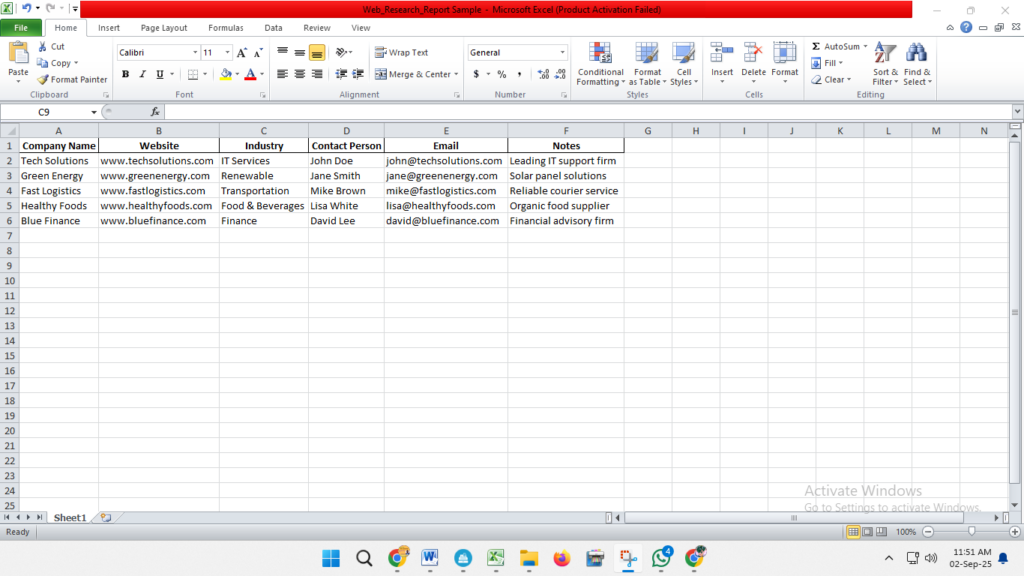The width and height of the screenshot is (1024, 576).
Task: Align cell text to the right
Action: pyautogui.click(x=317, y=74)
